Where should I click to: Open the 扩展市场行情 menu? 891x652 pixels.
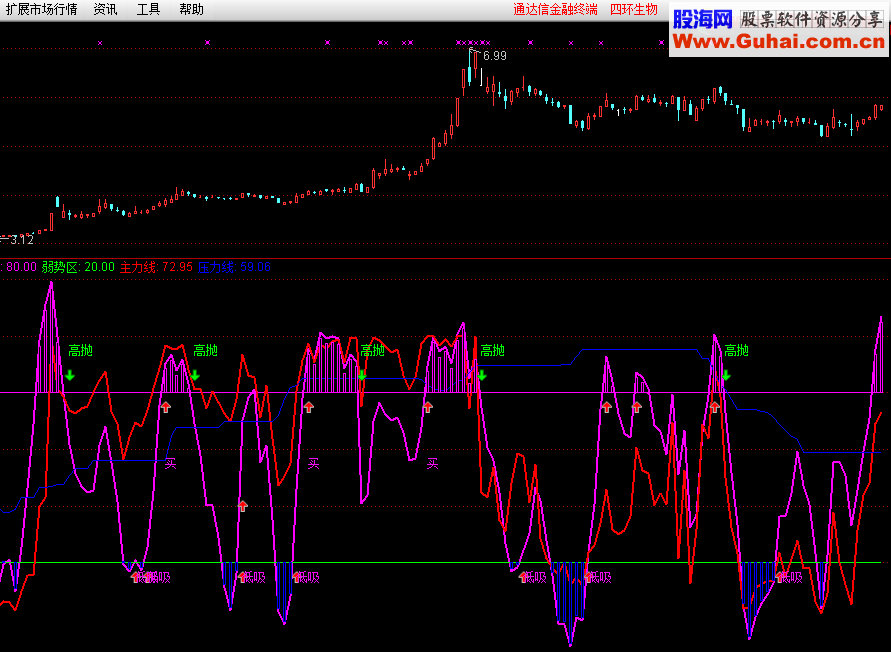[41, 10]
